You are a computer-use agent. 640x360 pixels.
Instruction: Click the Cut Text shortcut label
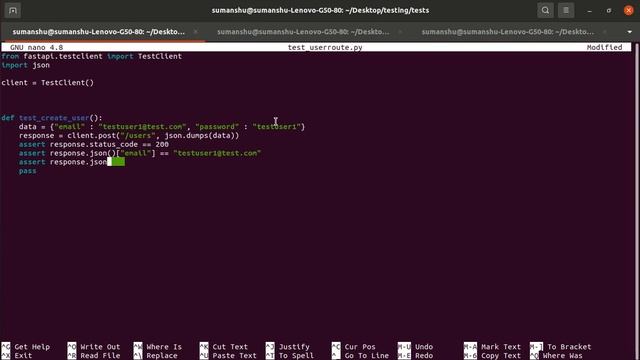click(x=230, y=347)
